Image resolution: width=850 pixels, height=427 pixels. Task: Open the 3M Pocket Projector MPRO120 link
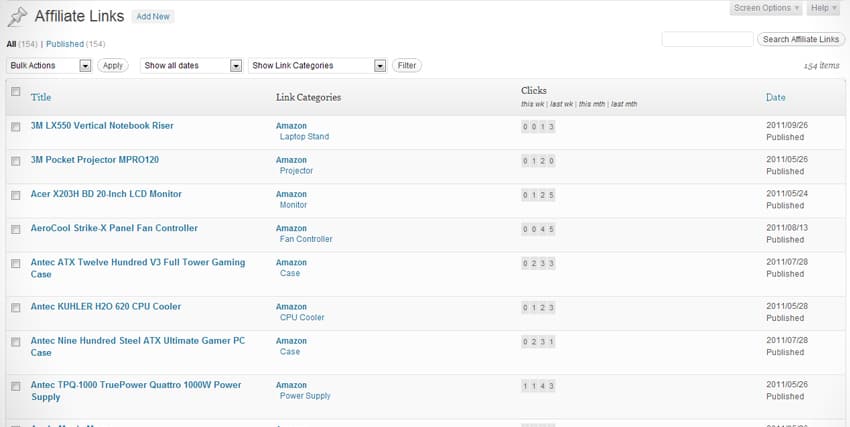coord(95,160)
